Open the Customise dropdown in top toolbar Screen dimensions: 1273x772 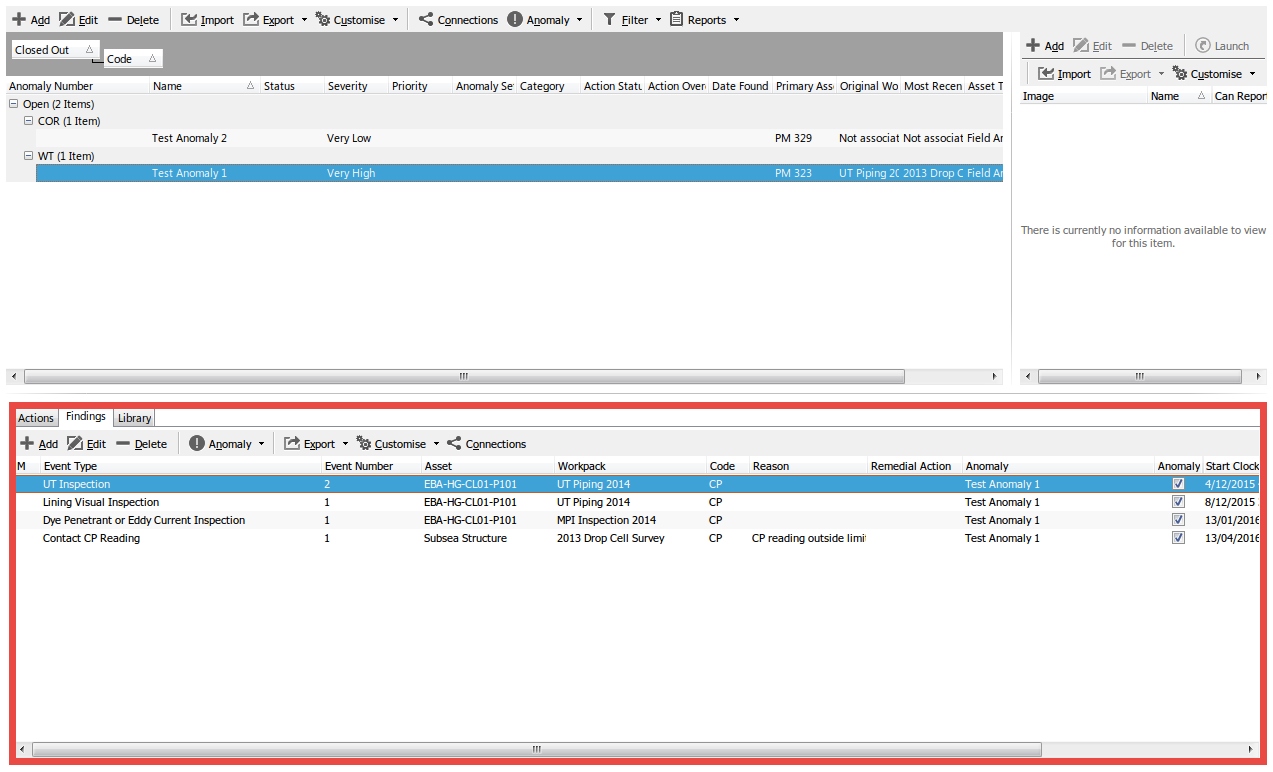click(x=358, y=20)
